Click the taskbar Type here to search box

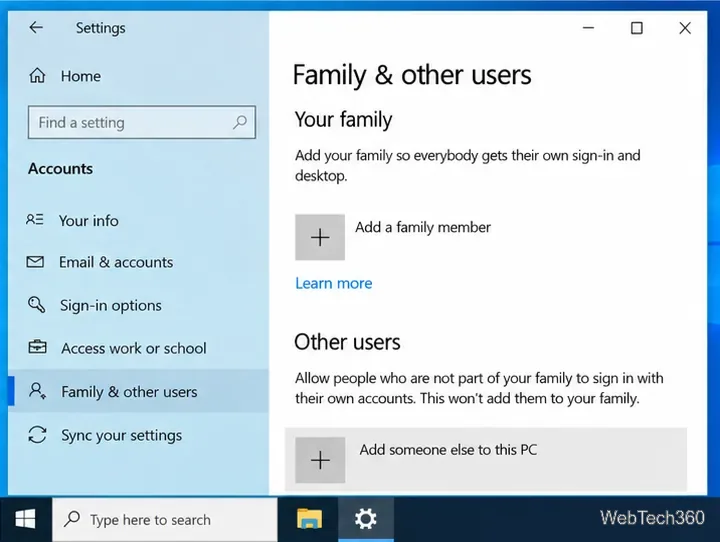tap(165, 519)
